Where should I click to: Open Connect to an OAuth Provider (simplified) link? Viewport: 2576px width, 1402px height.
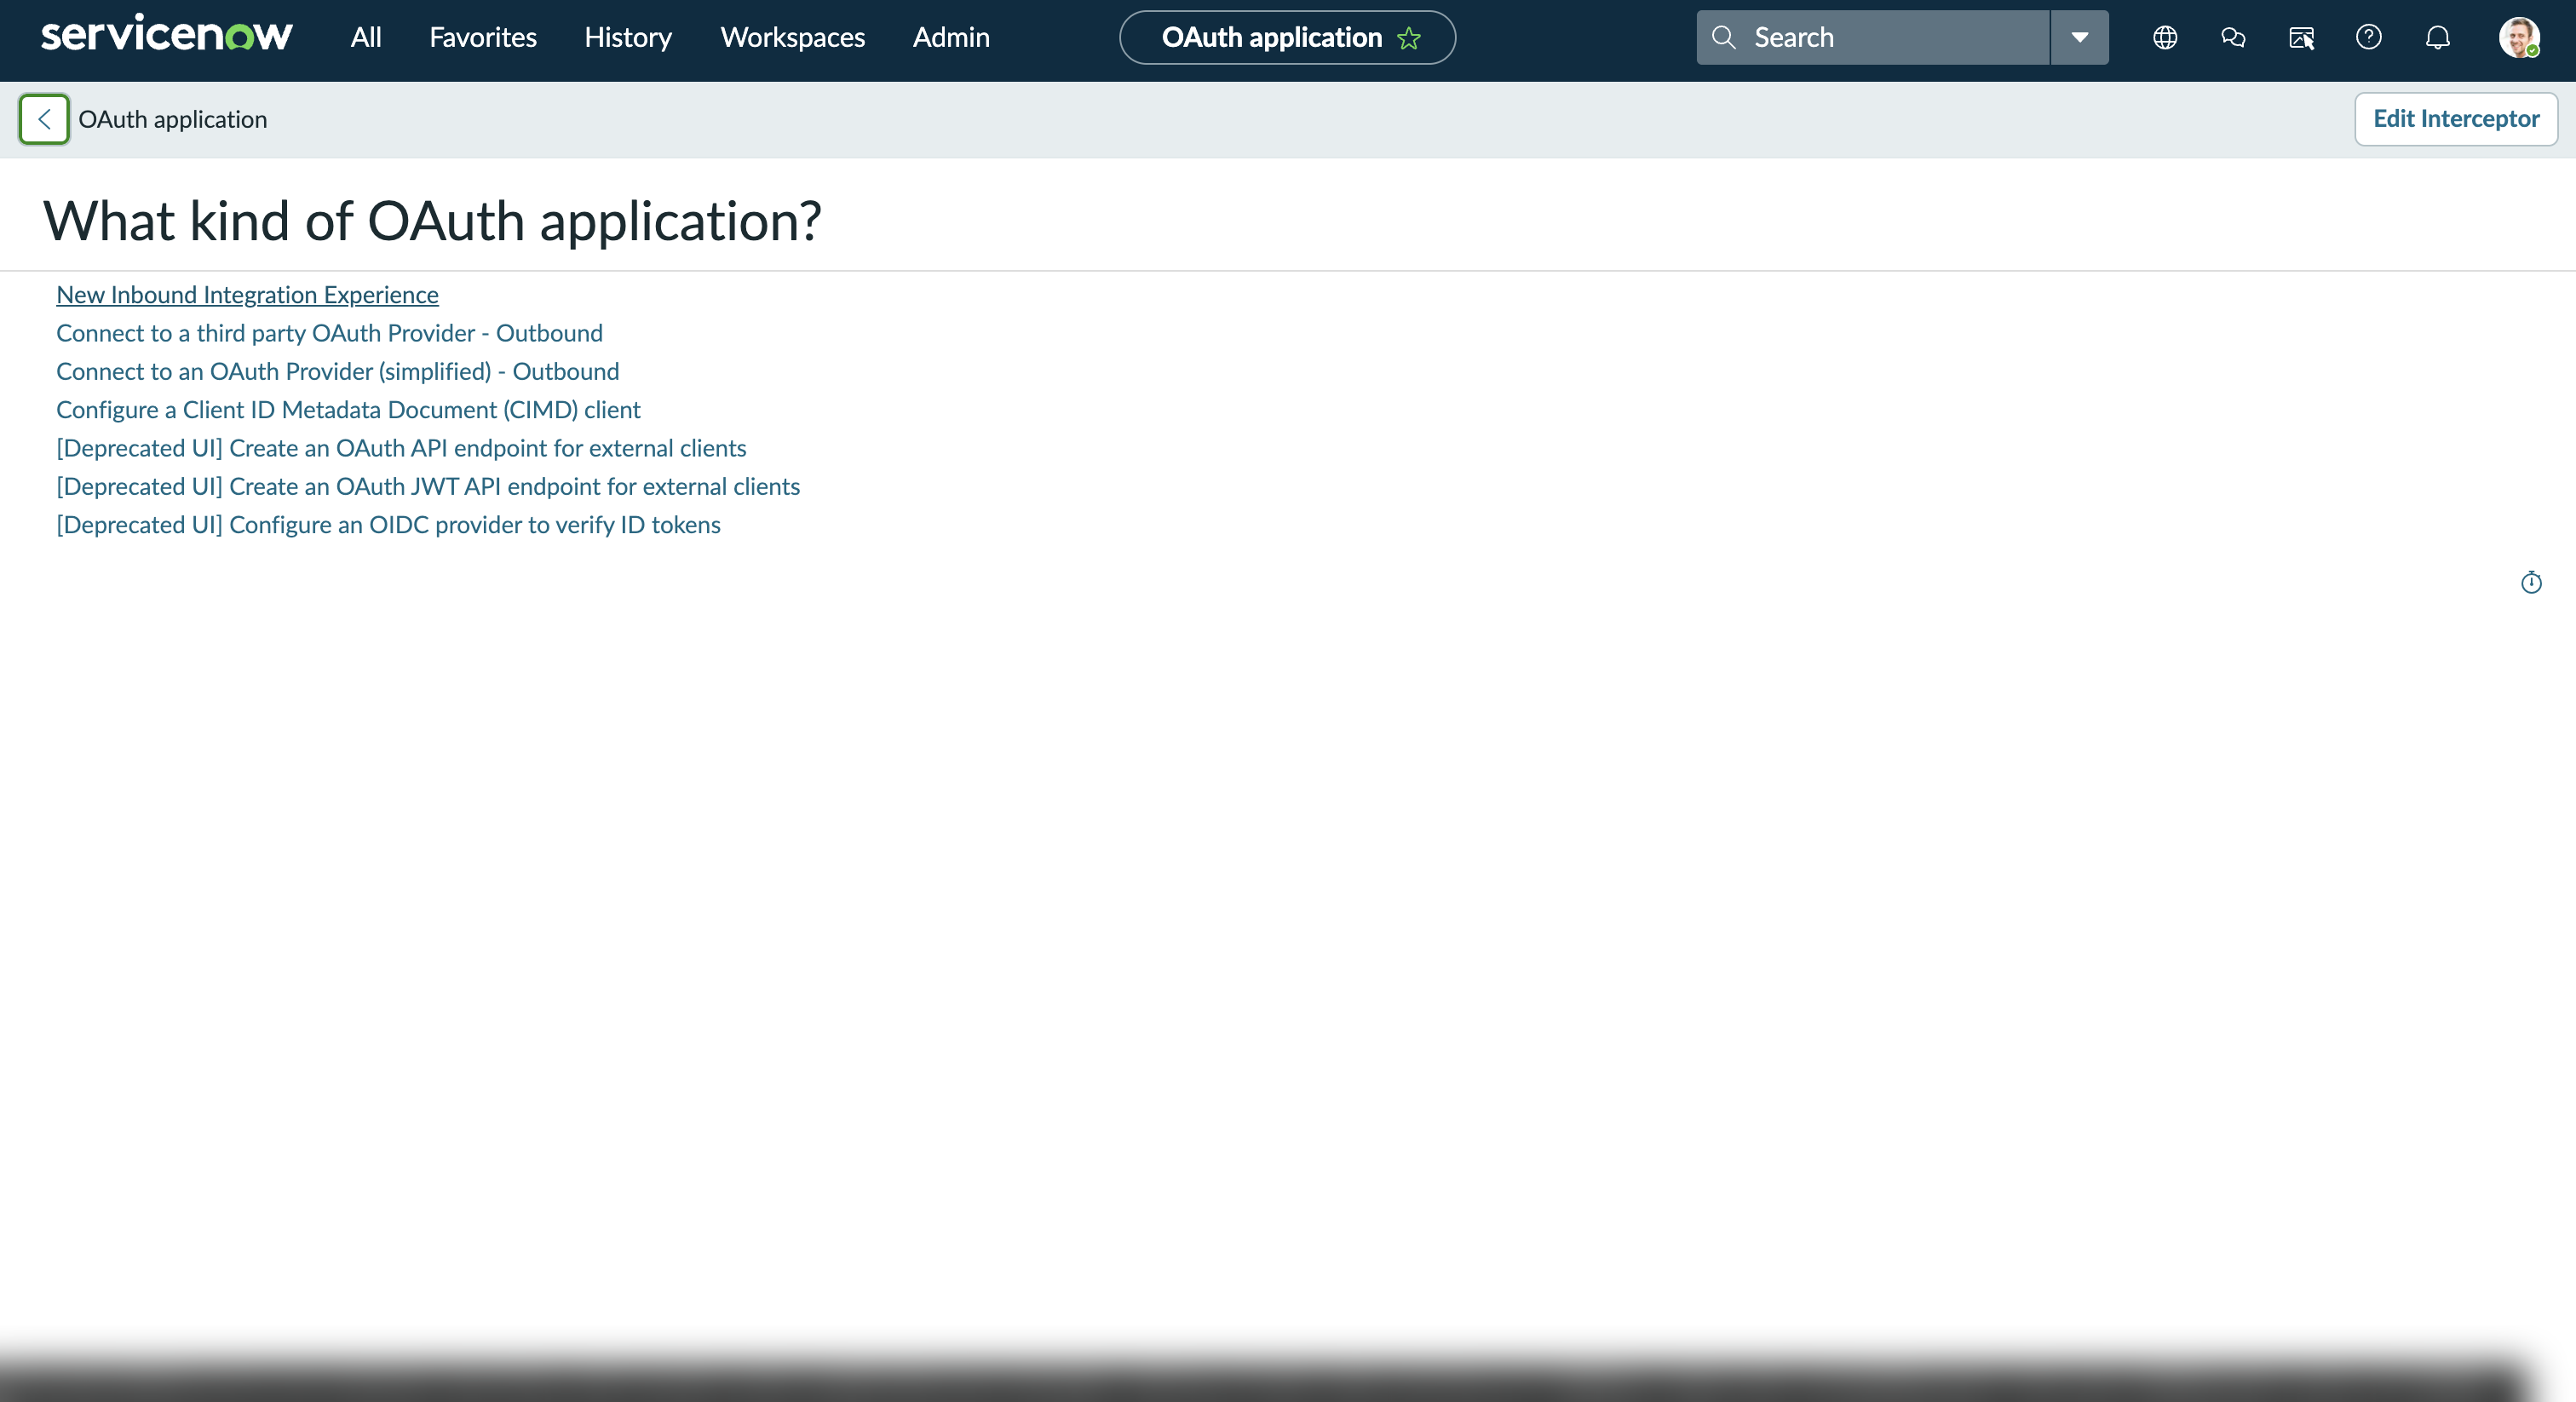click(x=337, y=371)
